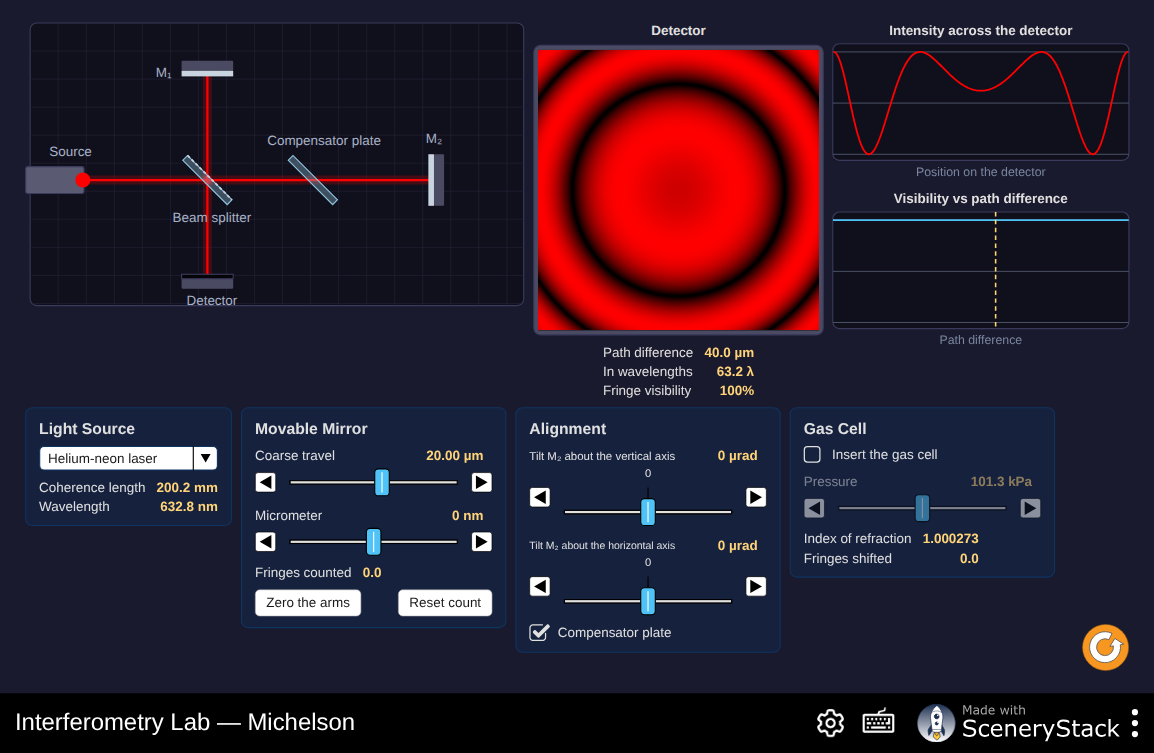The height and width of the screenshot is (753, 1154).
Task: Click the Wavelength 632.8 nm value
Action: point(188,506)
